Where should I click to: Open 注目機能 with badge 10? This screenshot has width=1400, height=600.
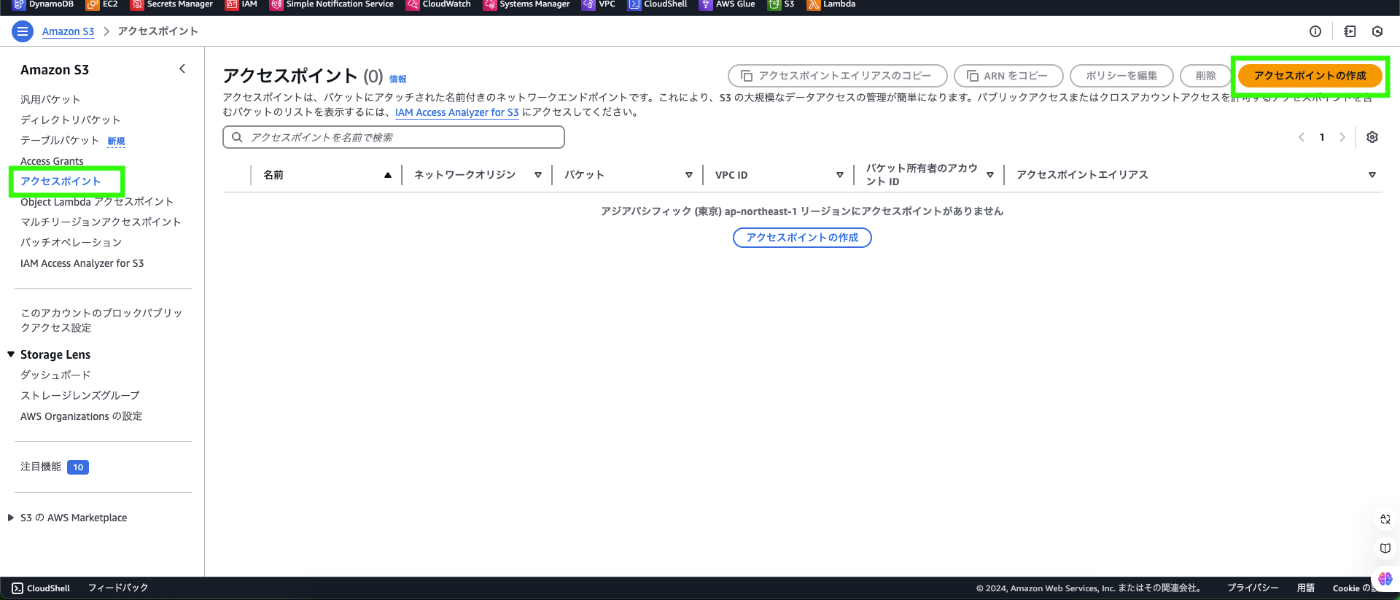point(55,467)
